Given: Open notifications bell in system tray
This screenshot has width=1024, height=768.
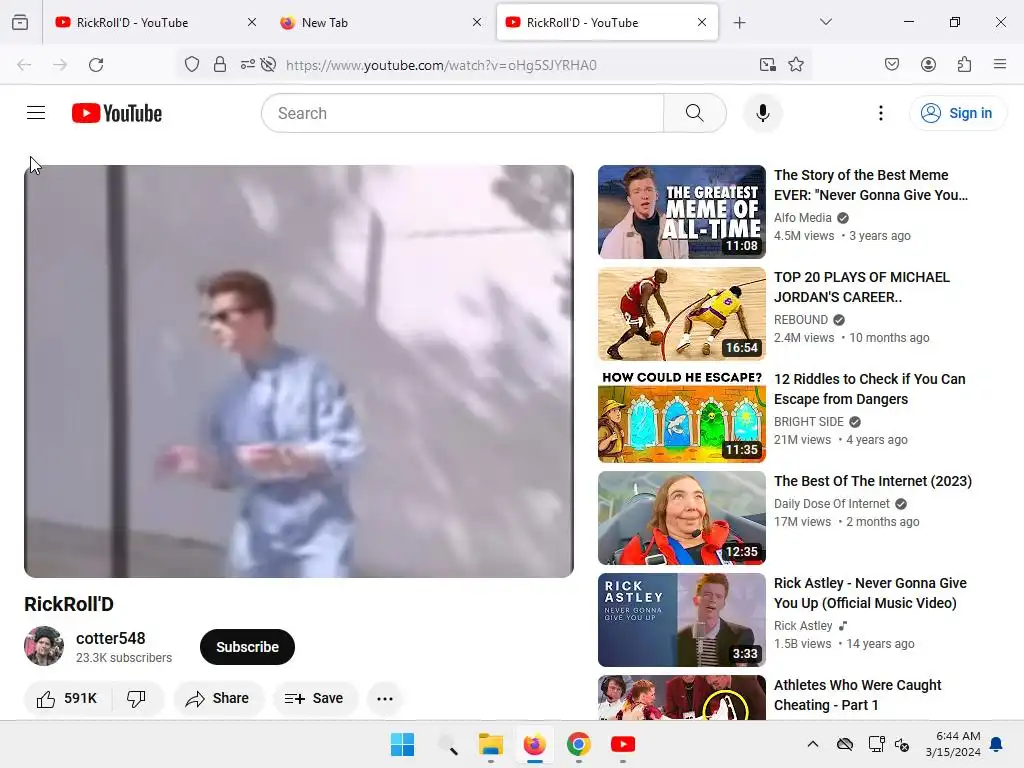Looking at the screenshot, I should point(997,744).
